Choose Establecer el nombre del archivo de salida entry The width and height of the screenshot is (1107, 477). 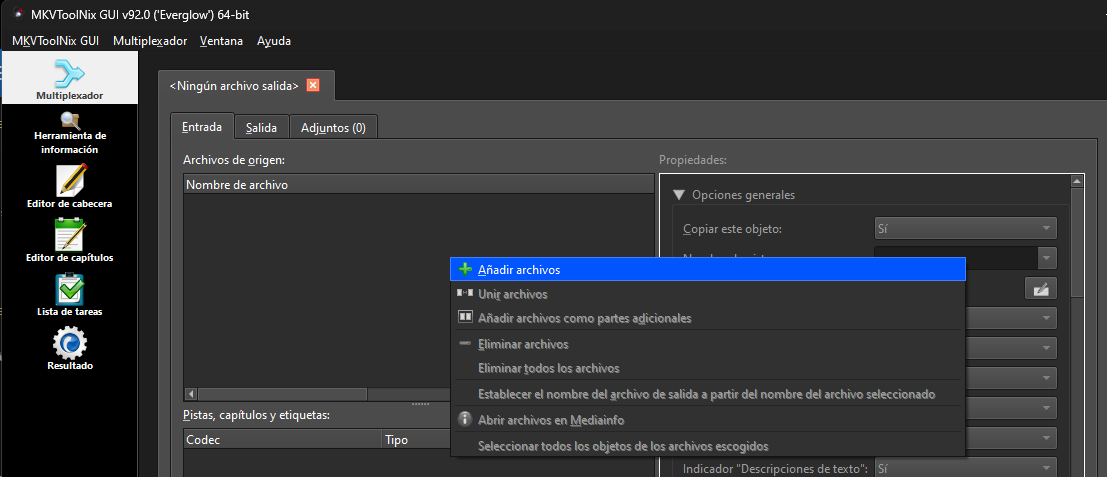click(x=707, y=394)
